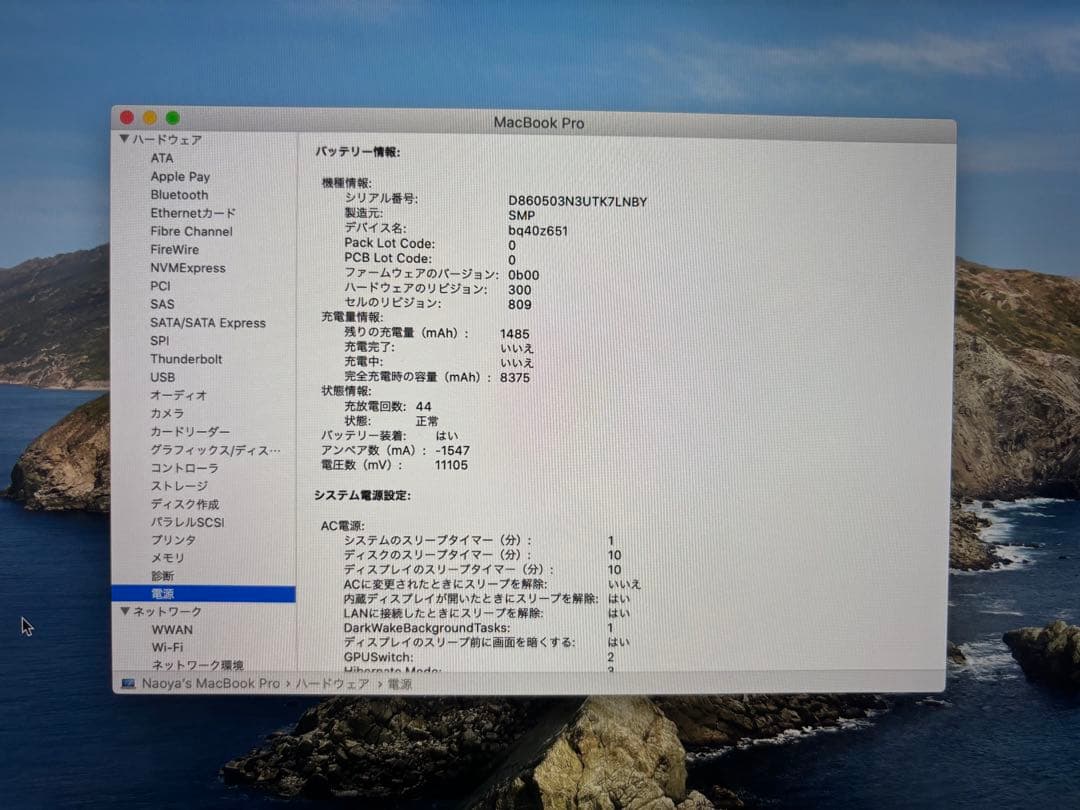The height and width of the screenshot is (810, 1080).
Task: Select ネットワーク環境 in the sidebar
Action: (x=198, y=665)
